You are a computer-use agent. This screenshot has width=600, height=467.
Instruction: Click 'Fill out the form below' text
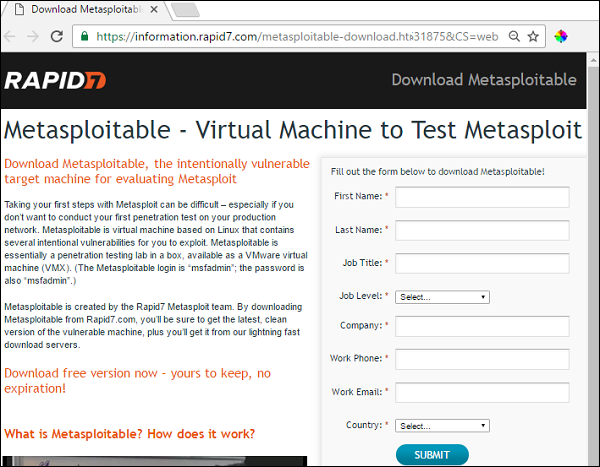pyautogui.click(x=437, y=171)
